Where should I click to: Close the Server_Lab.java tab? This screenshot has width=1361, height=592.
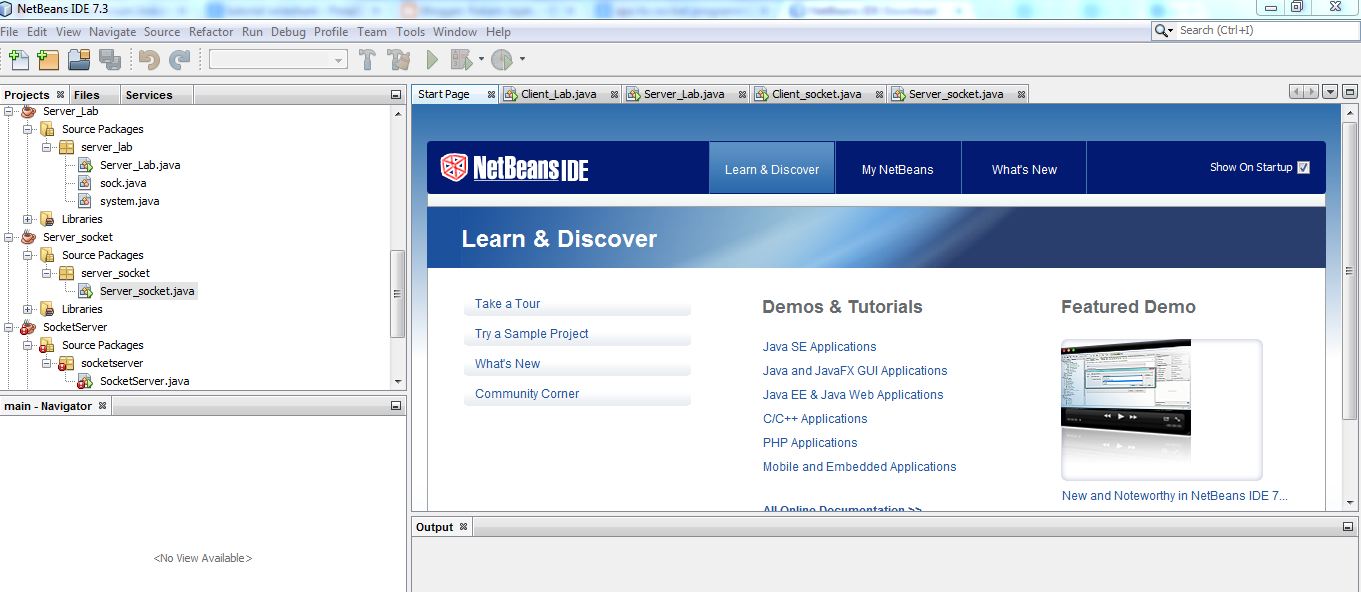click(x=740, y=94)
